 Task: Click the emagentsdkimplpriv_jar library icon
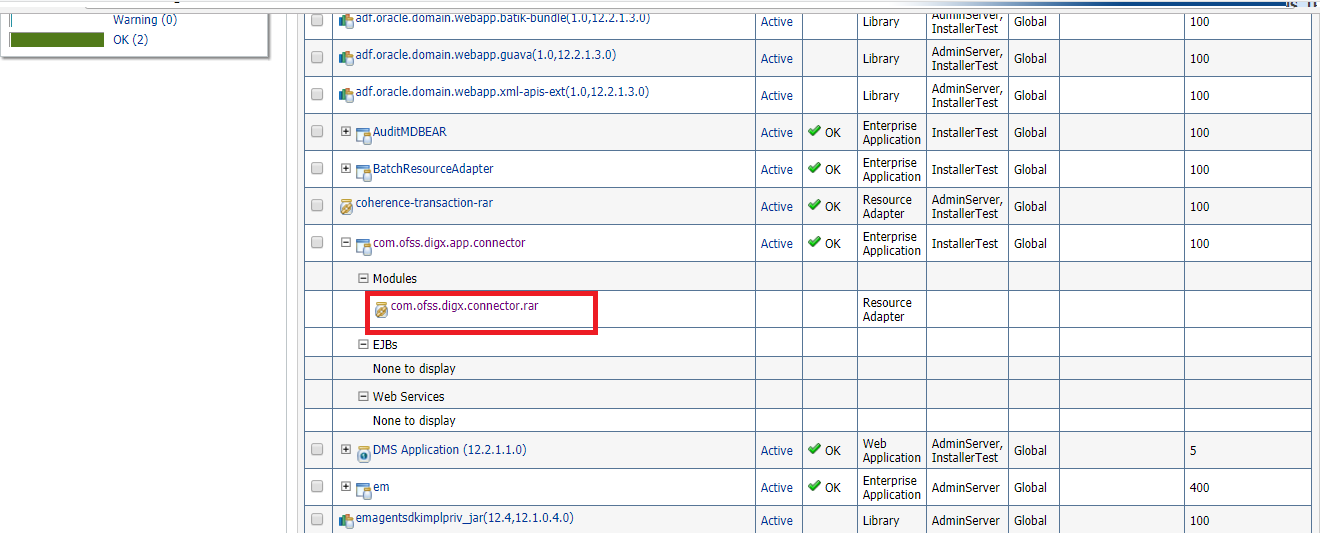347,520
